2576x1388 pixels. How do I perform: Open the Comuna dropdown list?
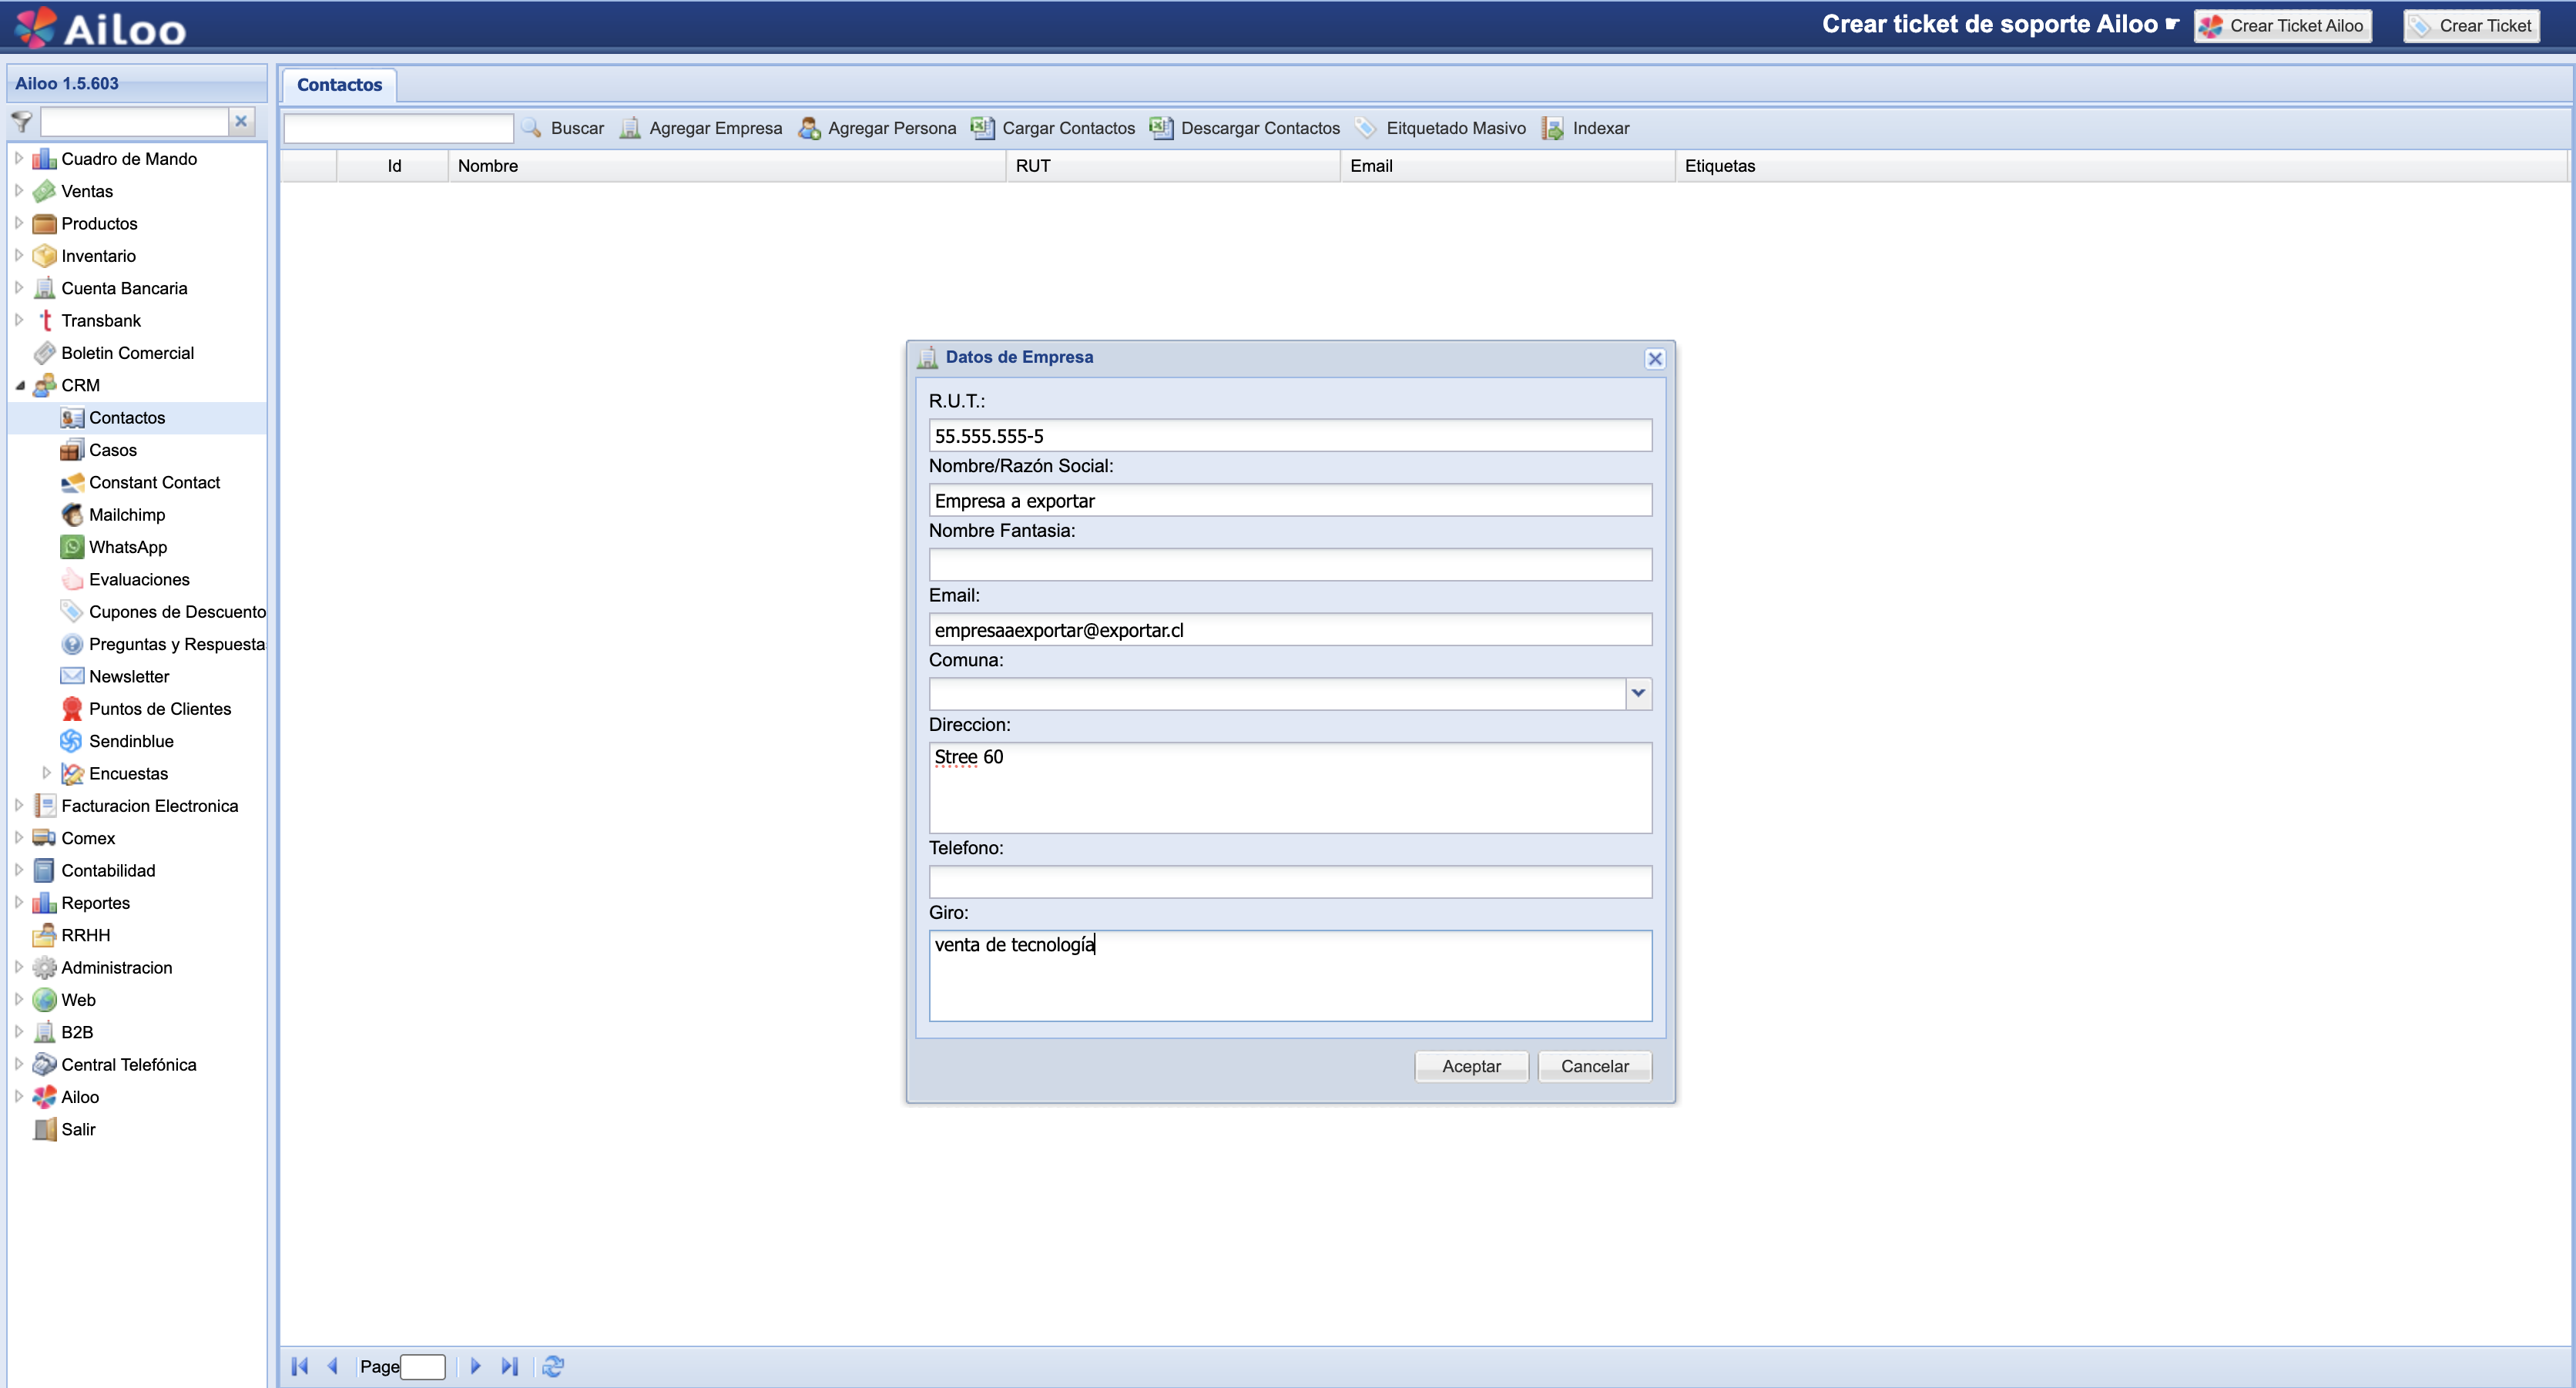tap(1638, 693)
